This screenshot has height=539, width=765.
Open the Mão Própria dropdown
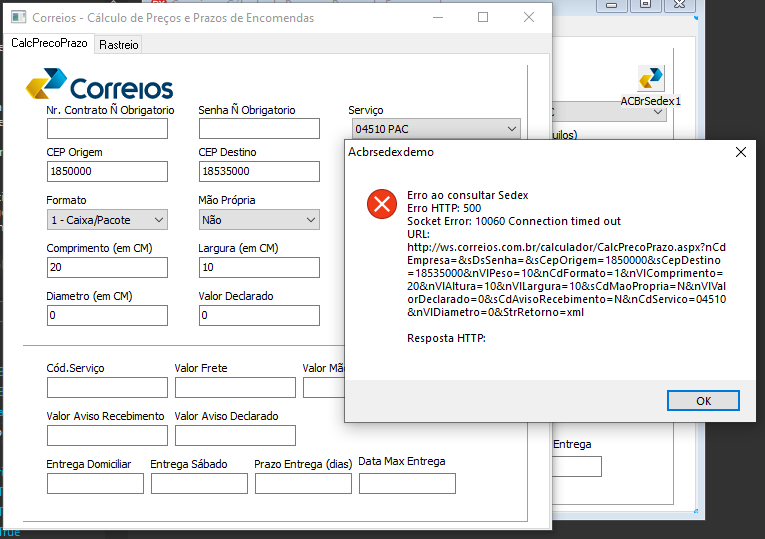tap(259, 220)
